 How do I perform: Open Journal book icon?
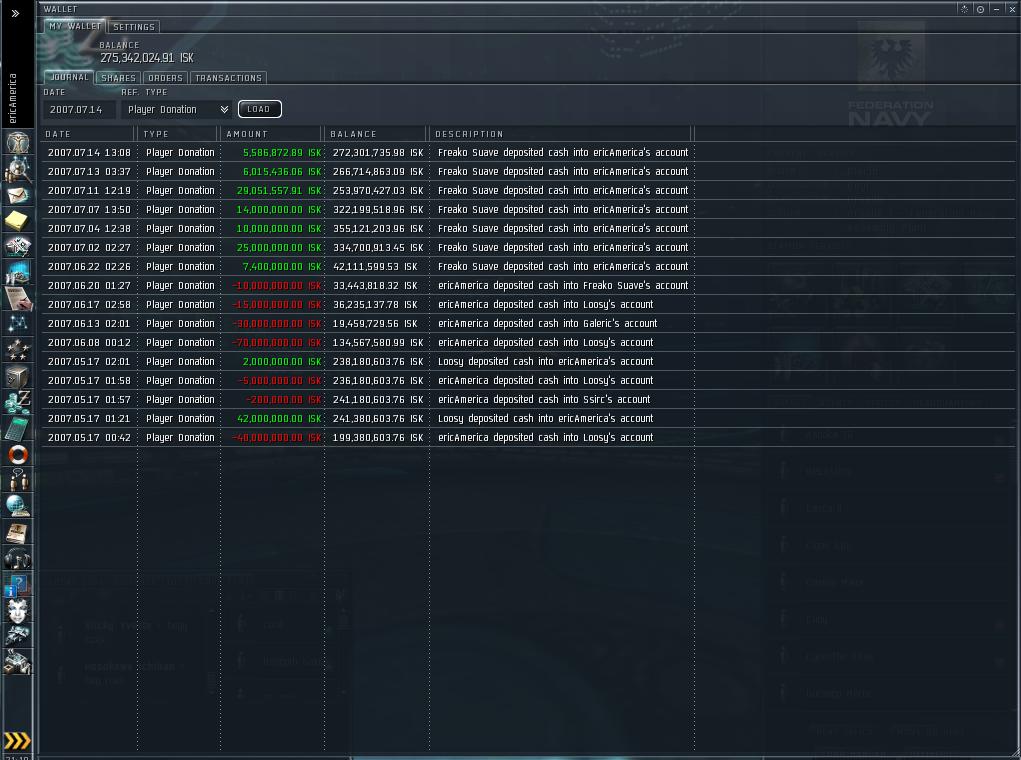18,533
